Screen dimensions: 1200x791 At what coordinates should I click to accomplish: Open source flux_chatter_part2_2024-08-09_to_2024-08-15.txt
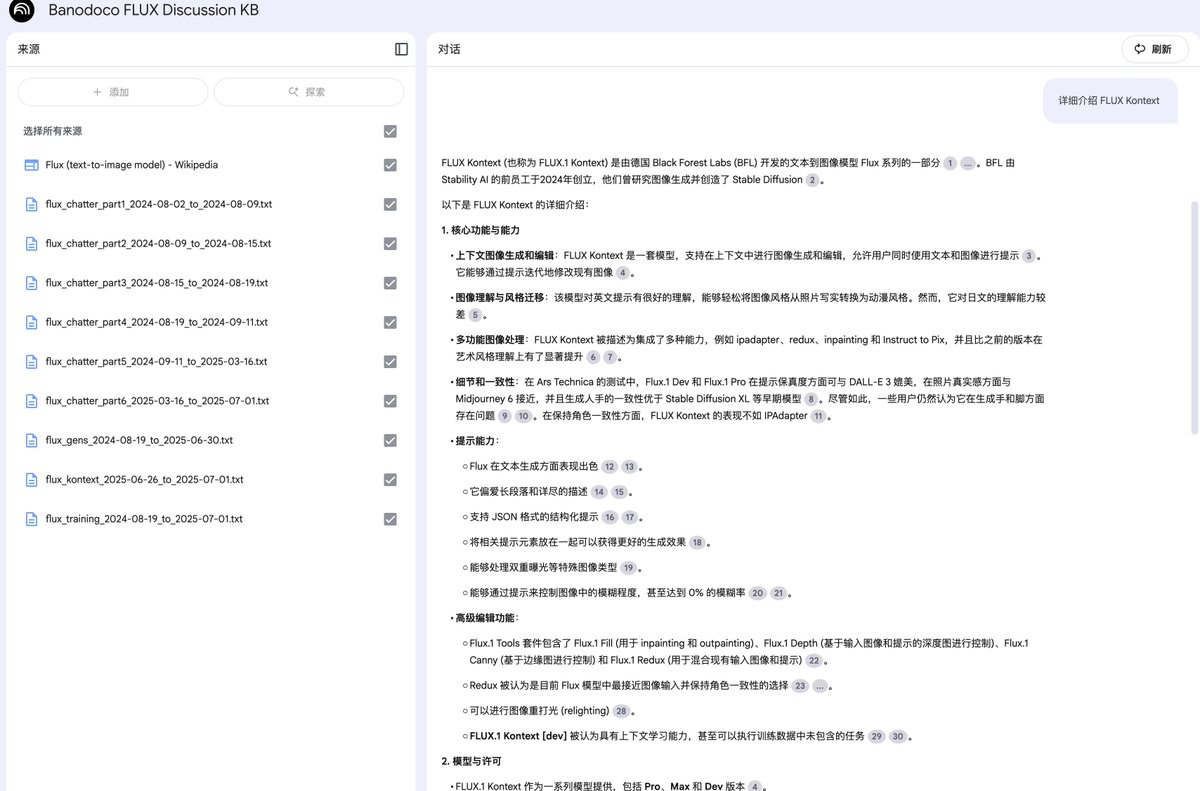coord(158,244)
